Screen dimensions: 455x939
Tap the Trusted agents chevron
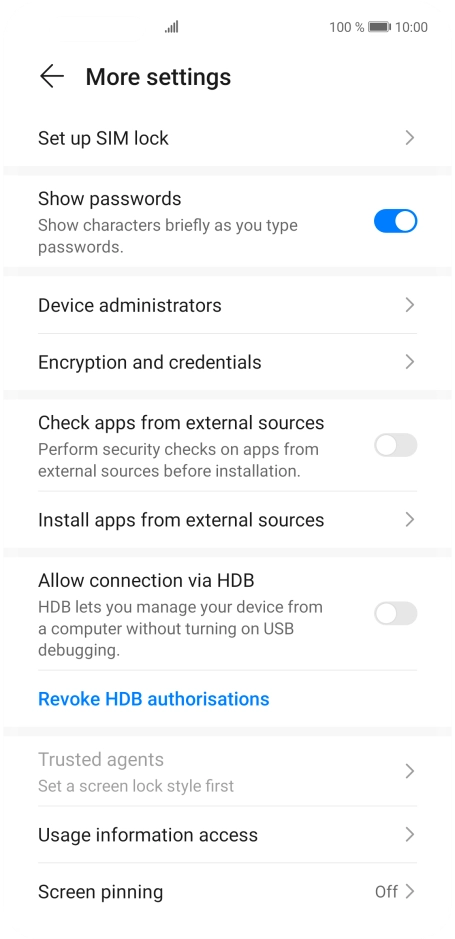point(410,771)
